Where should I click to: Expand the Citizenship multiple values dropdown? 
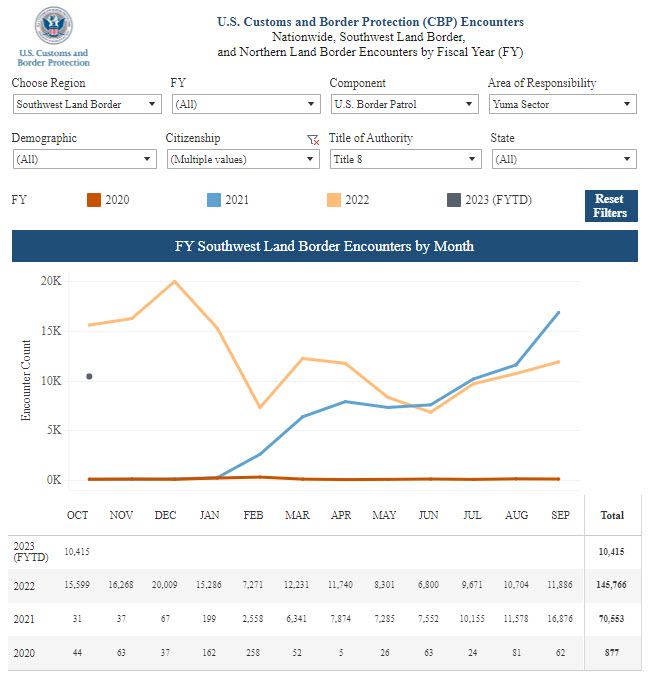242,159
